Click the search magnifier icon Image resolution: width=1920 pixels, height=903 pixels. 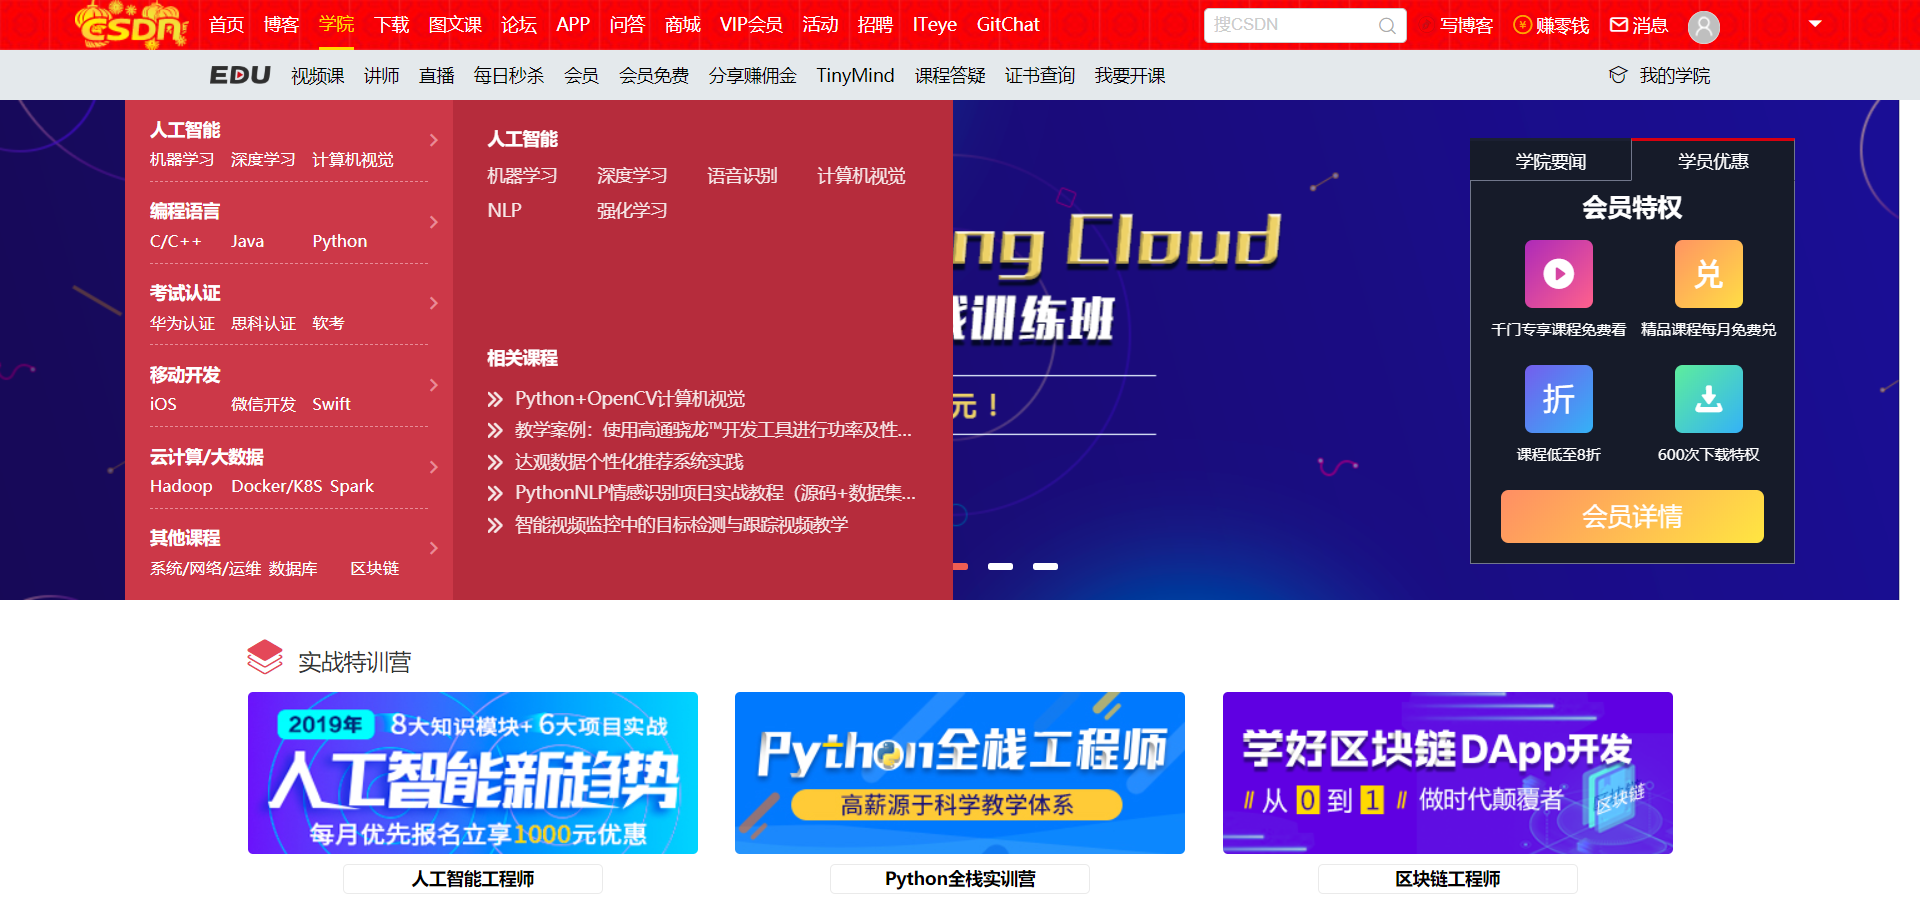tap(1387, 26)
